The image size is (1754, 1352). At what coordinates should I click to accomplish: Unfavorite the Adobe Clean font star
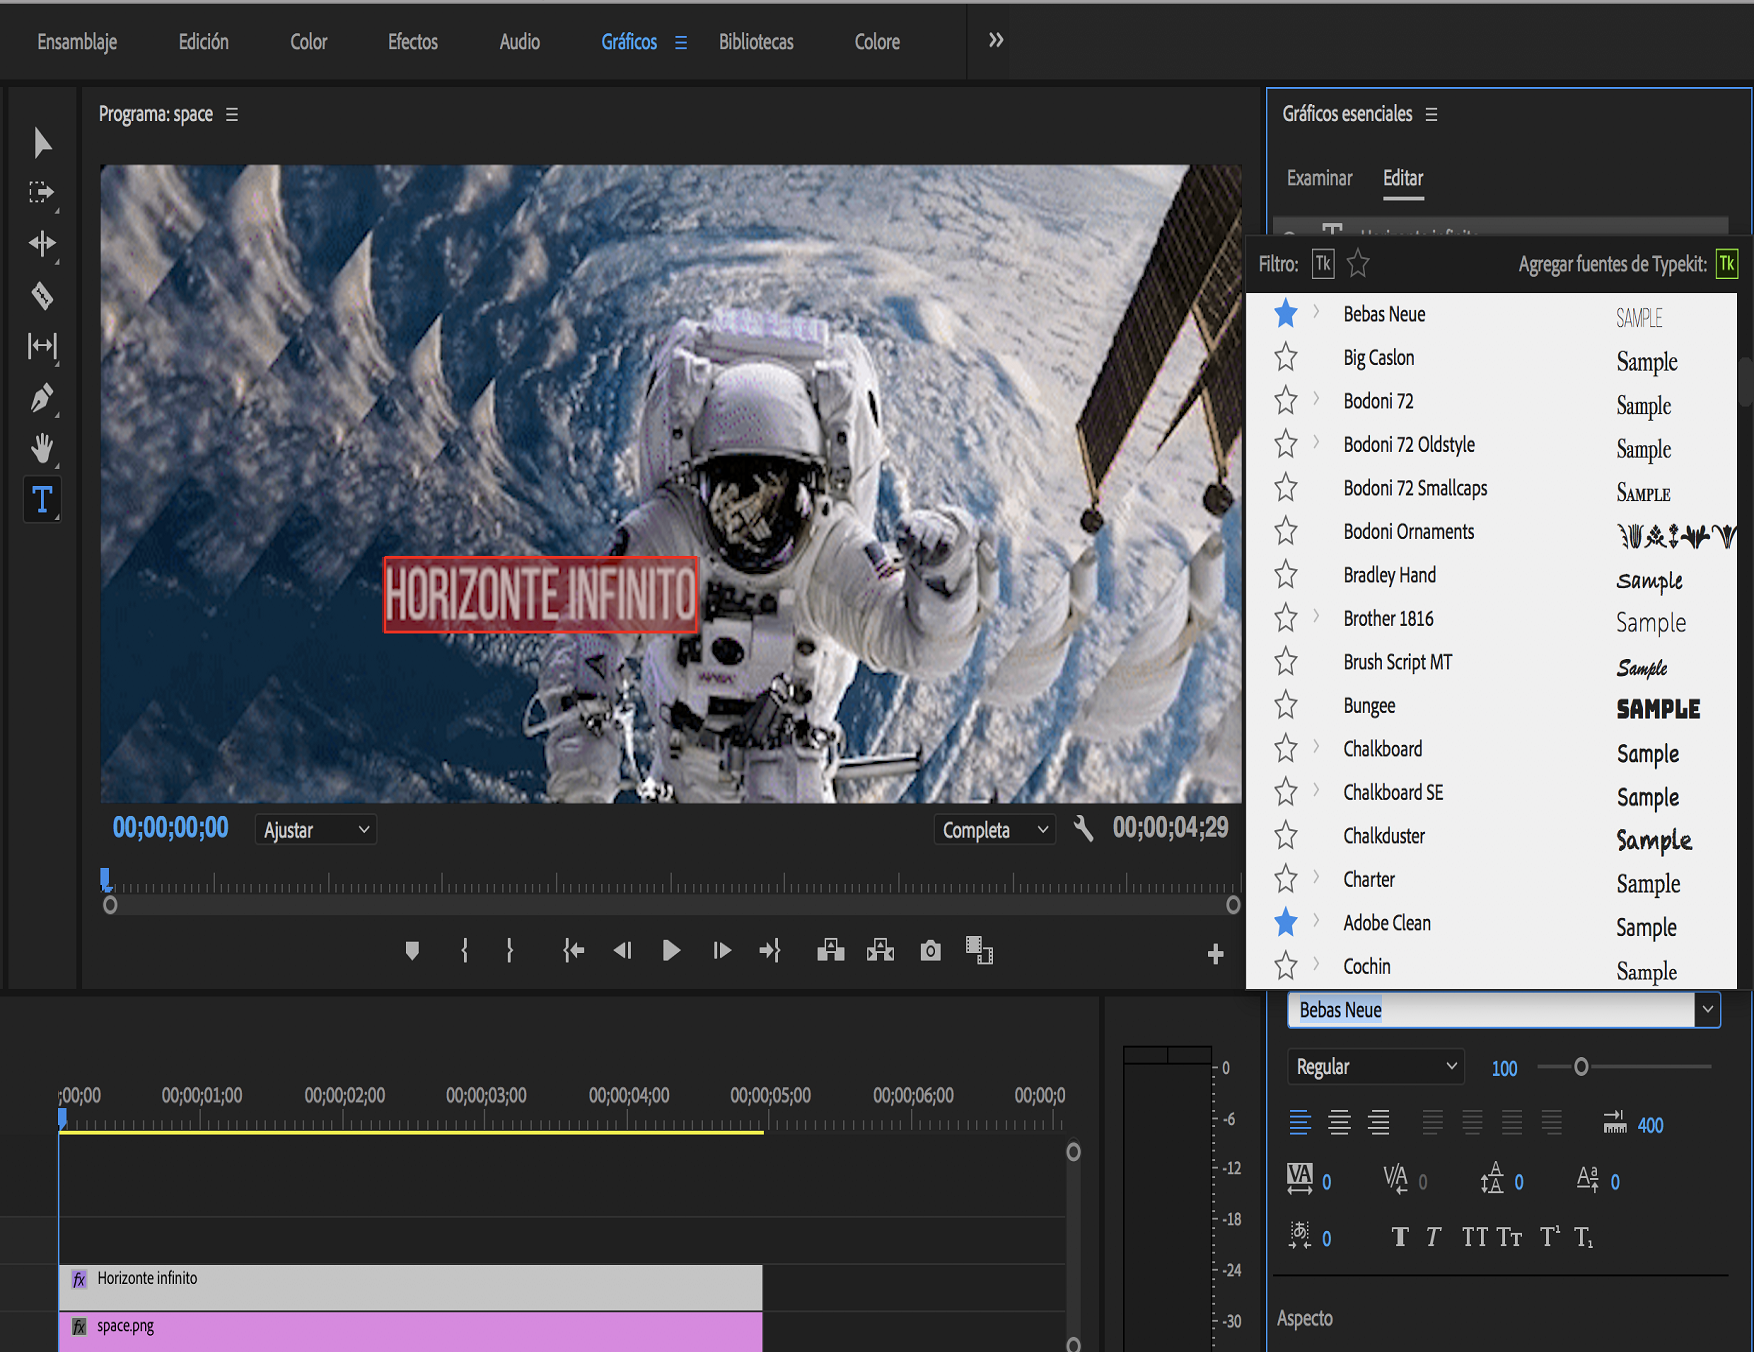pos(1286,923)
